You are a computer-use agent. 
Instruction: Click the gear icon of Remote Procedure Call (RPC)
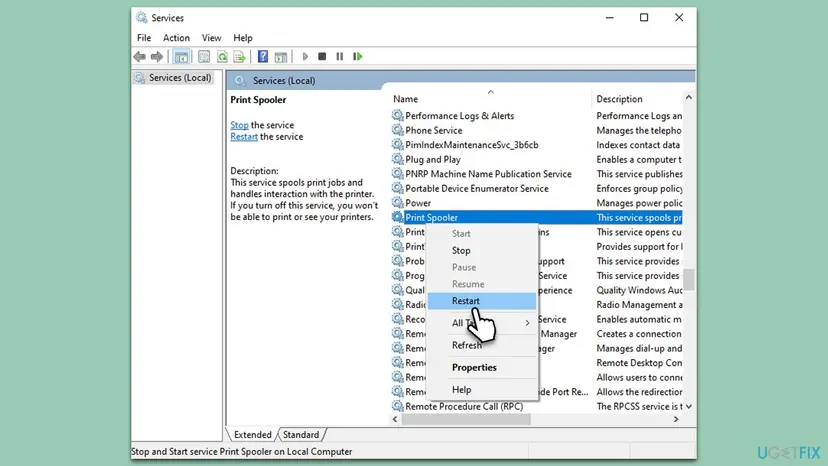397,406
